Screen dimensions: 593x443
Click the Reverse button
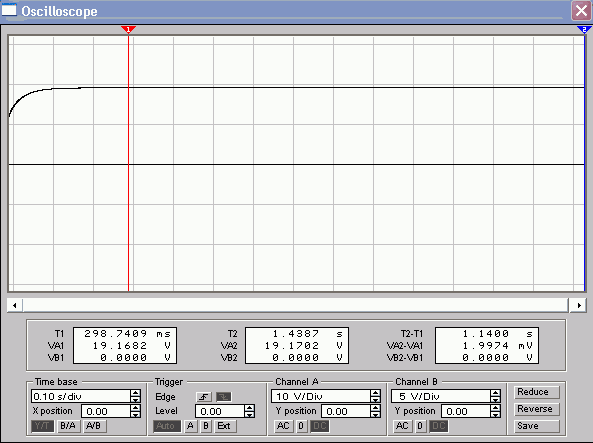(536, 409)
